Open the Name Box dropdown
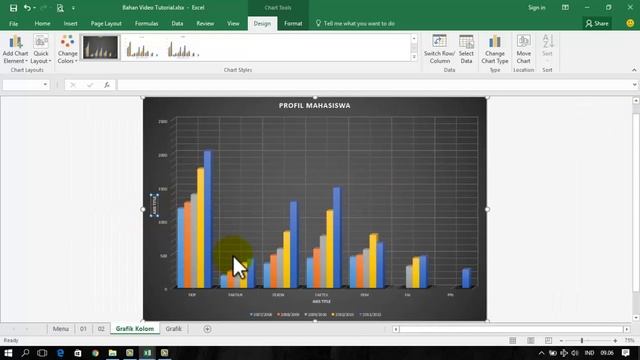 tap(45, 84)
